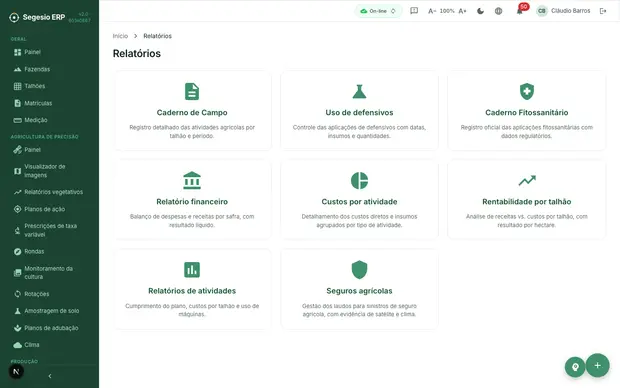The image size is (620, 388).
Task: Open the Caderno Fitossanitário report
Action: (x=527, y=111)
